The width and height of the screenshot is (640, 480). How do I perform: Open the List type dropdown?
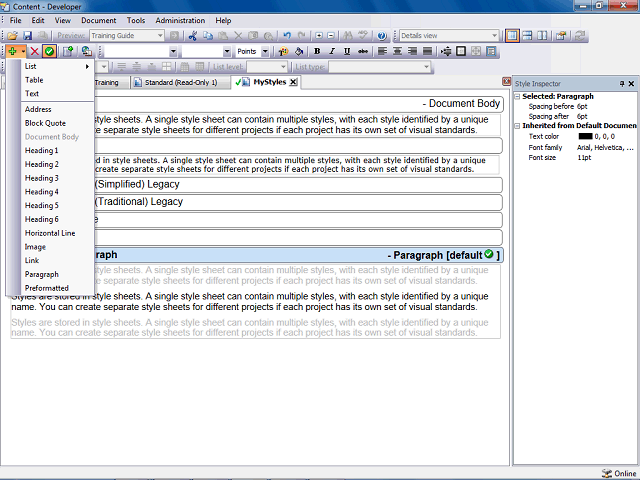pos(426,67)
